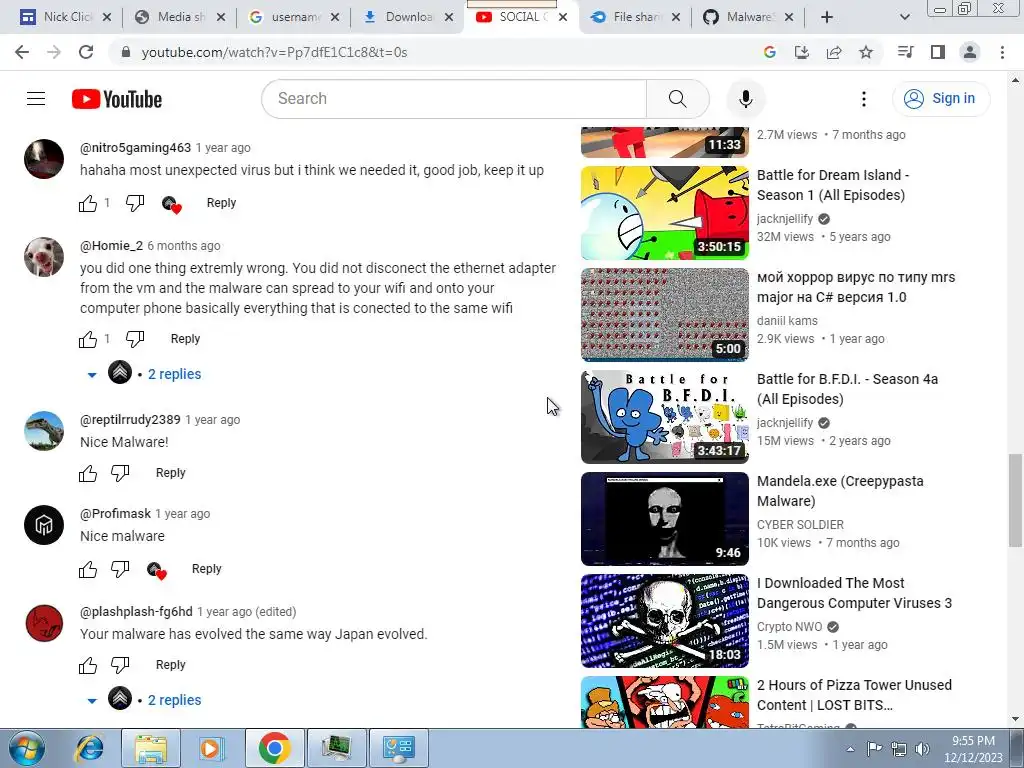The image size is (1024, 768).
Task: Click the page vertical scrollbar thumb
Action: click(1015, 500)
